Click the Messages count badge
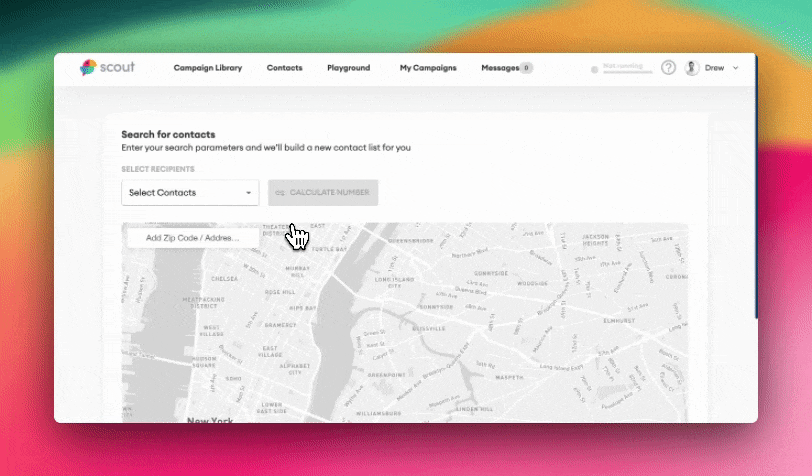The height and width of the screenshot is (476, 812). (x=526, y=68)
